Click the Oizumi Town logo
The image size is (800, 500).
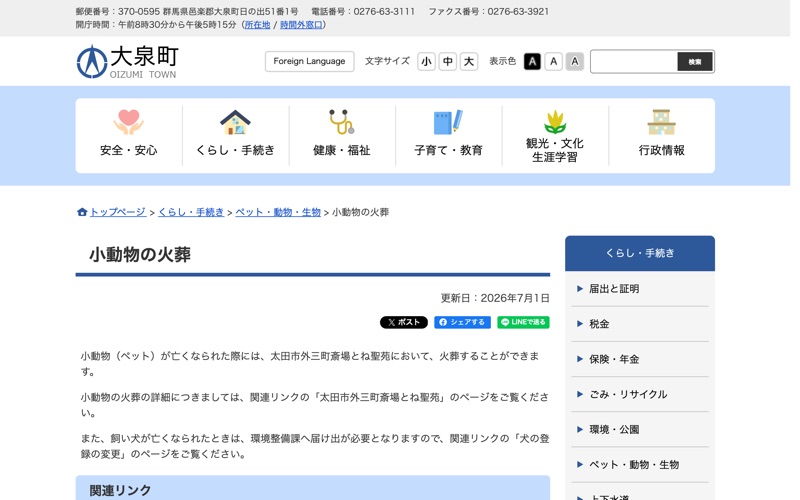pos(128,62)
